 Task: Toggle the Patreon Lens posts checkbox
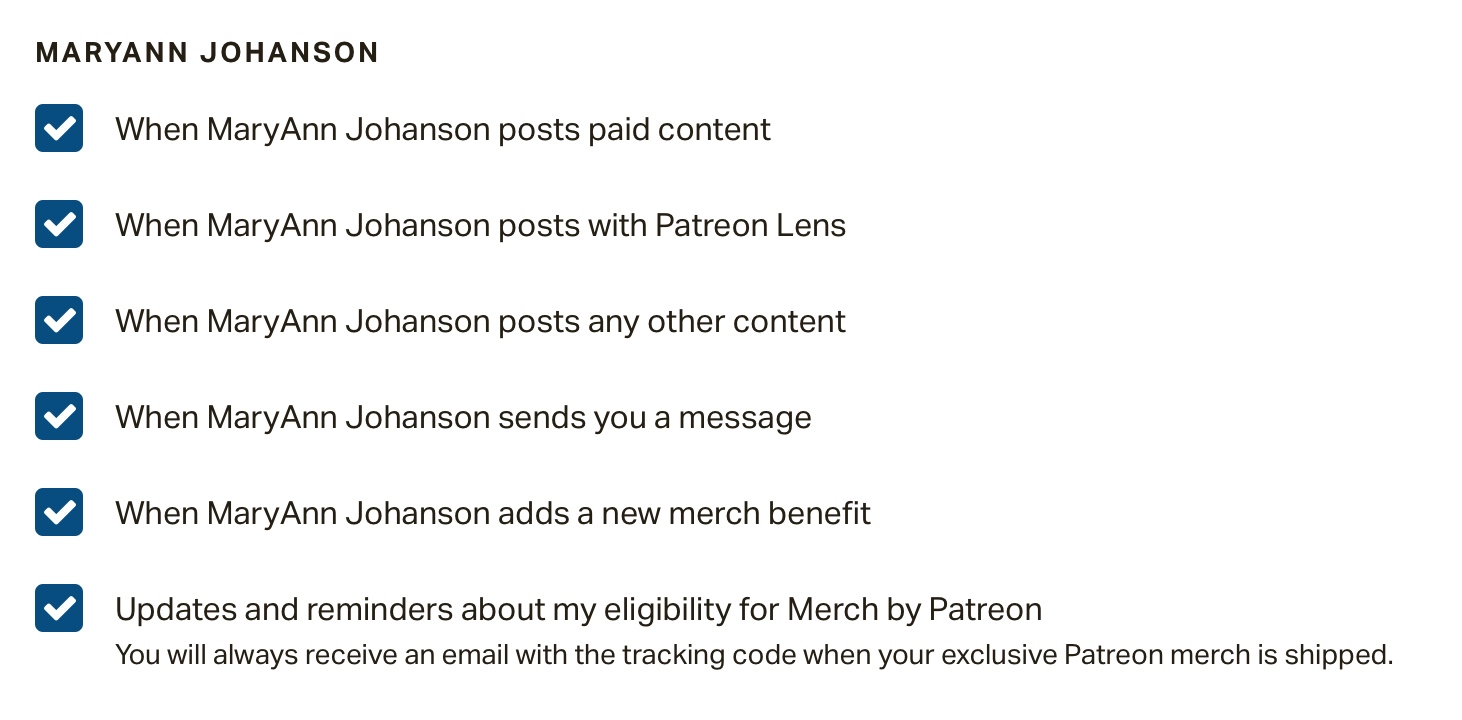coord(59,224)
